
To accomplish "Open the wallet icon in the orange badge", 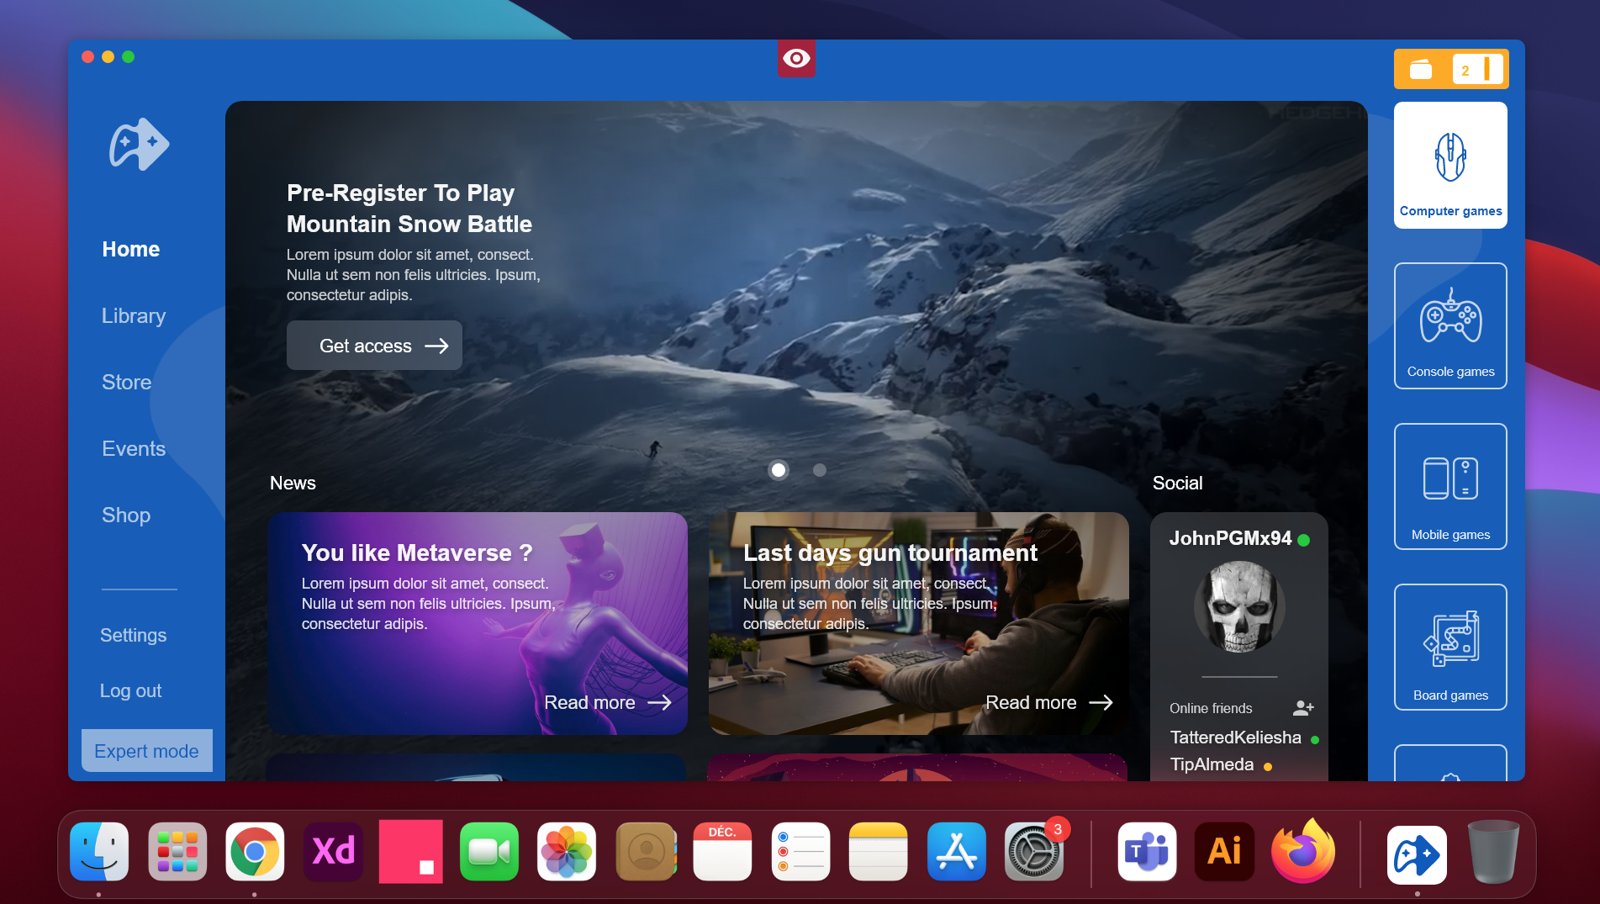I will pyautogui.click(x=1421, y=69).
